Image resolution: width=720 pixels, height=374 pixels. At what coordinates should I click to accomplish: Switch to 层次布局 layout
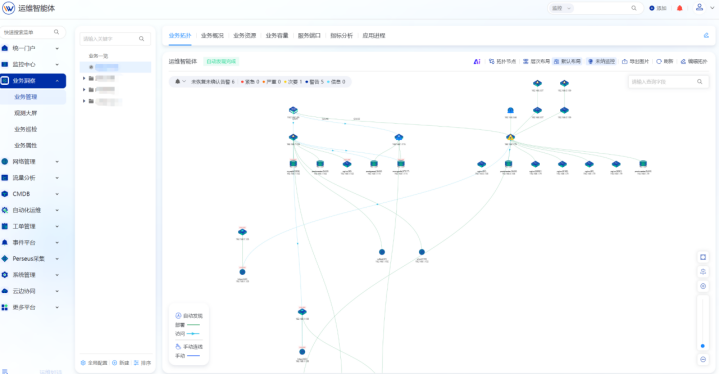point(536,62)
